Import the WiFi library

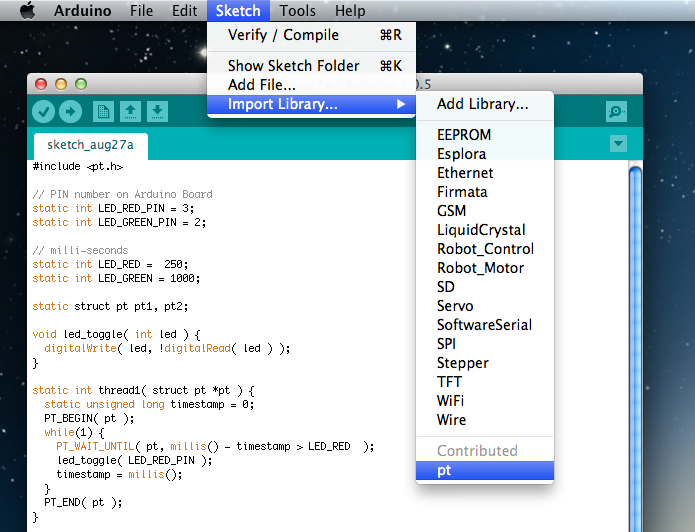485,401
